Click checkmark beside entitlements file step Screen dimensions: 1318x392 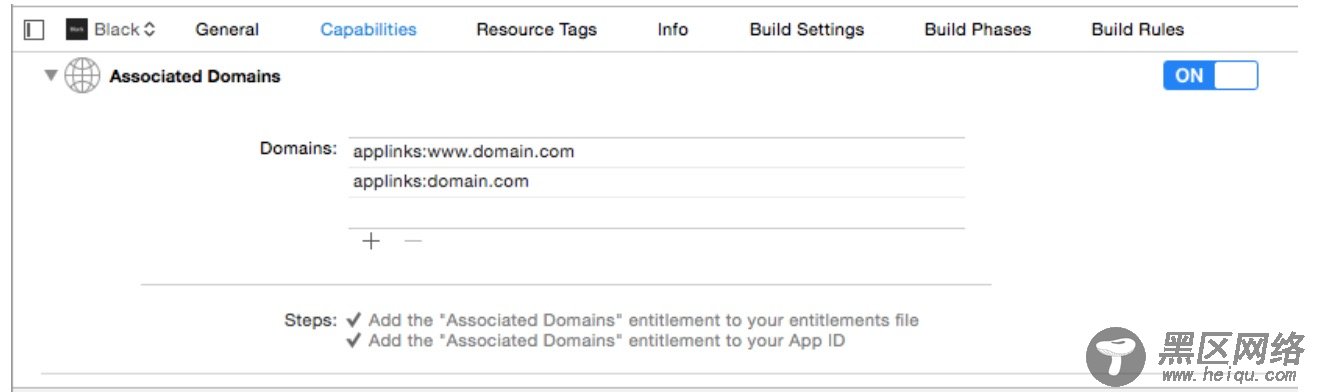tap(354, 320)
